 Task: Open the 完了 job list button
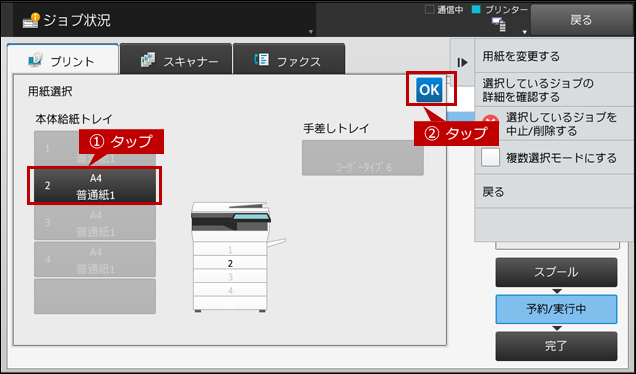pos(556,346)
